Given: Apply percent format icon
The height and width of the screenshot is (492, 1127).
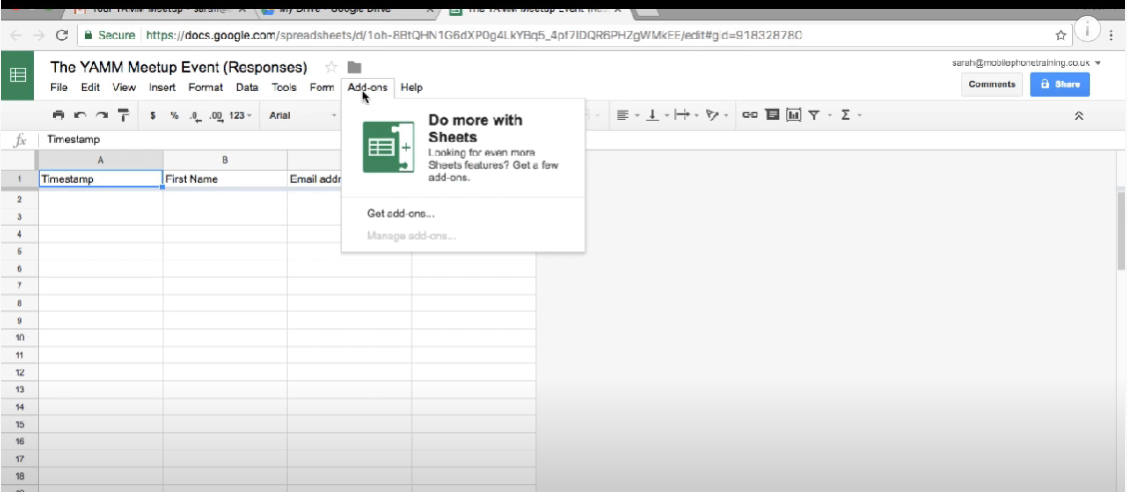Looking at the screenshot, I should (174, 115).
